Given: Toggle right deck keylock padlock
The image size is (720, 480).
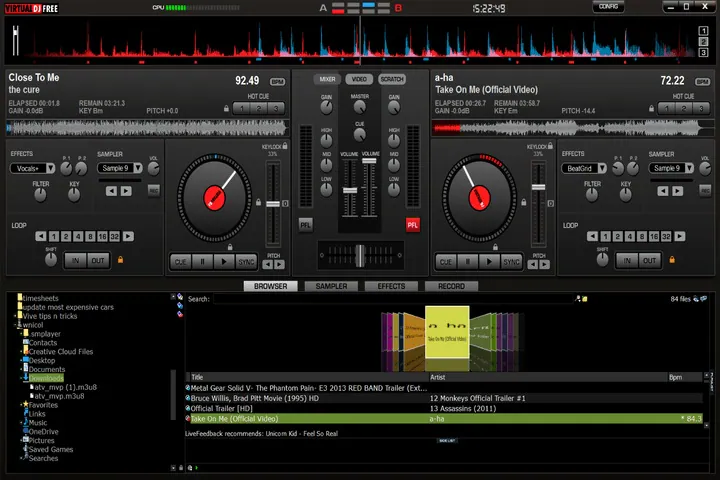Looking at the screenshot, I should click(551, 146).
